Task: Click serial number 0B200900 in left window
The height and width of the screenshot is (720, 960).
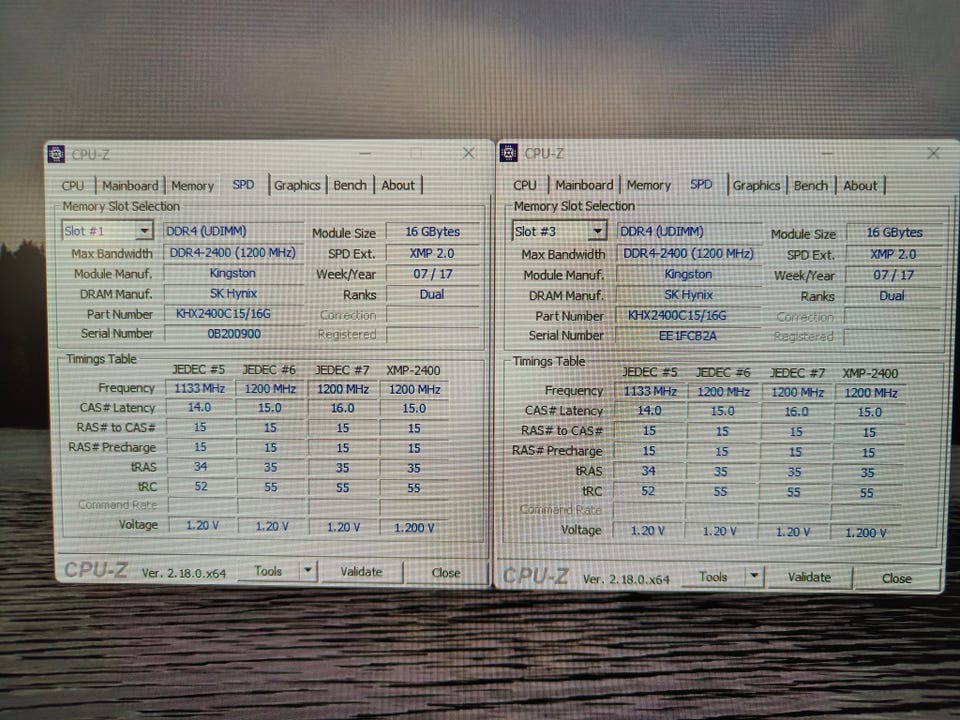Action: pos(234,334)
